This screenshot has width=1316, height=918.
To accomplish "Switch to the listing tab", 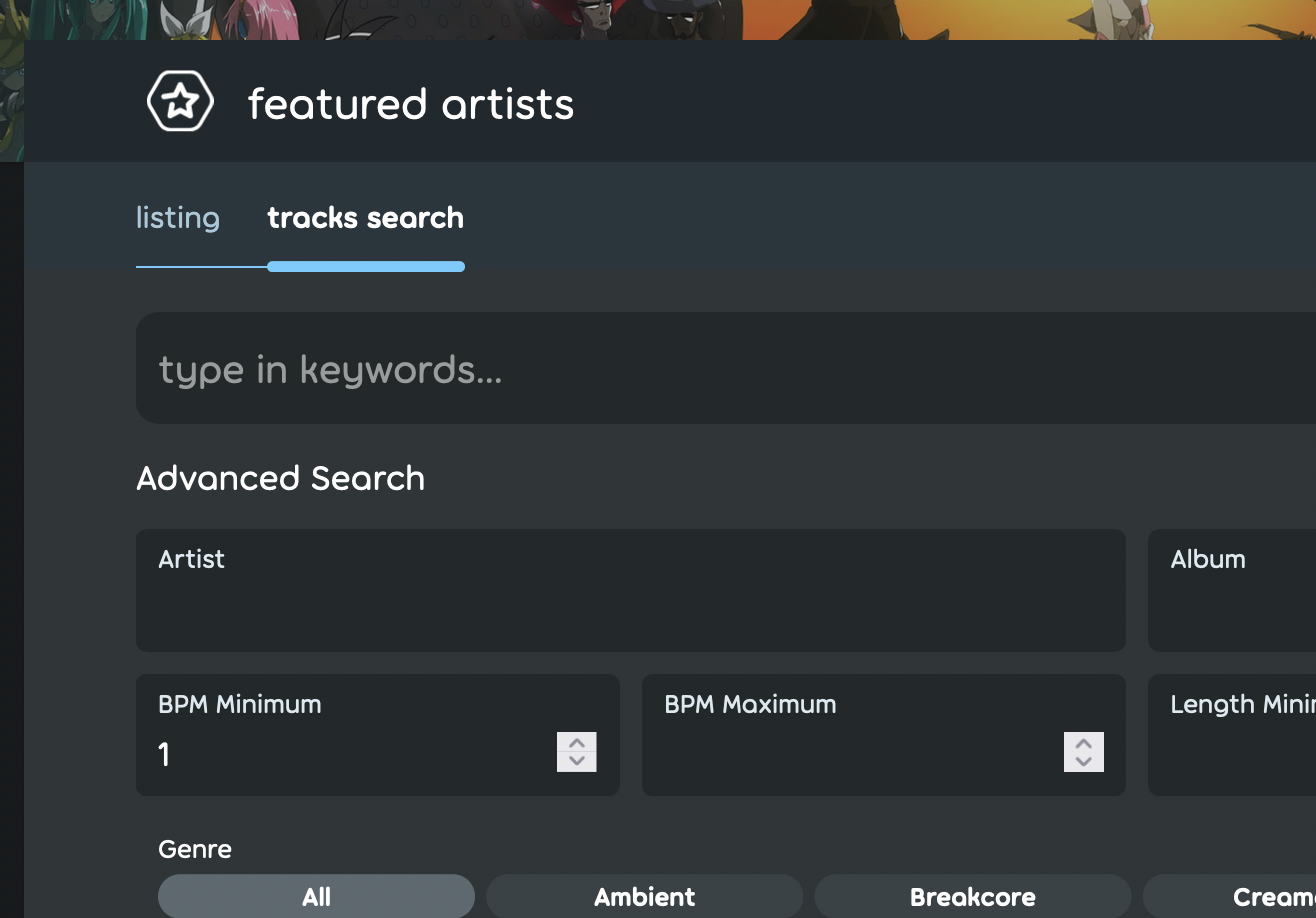I will (x=178, y=217).
